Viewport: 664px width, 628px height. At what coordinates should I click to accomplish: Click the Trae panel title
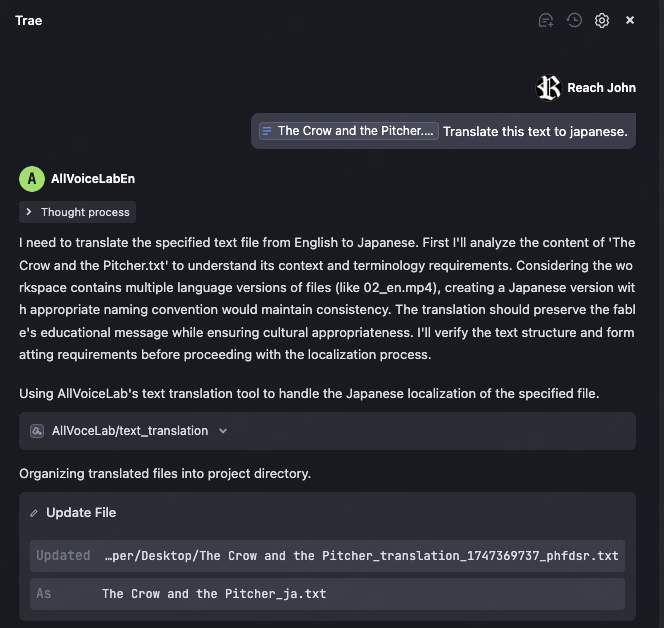tap(29, 20)
